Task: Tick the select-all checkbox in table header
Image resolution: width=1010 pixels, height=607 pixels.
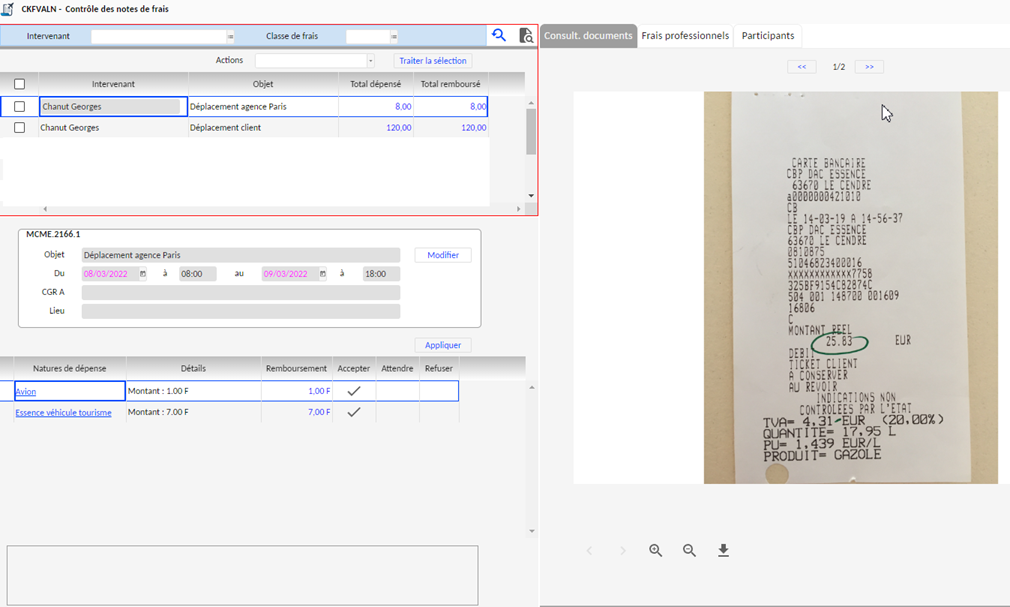Action: tap(19, 84)
